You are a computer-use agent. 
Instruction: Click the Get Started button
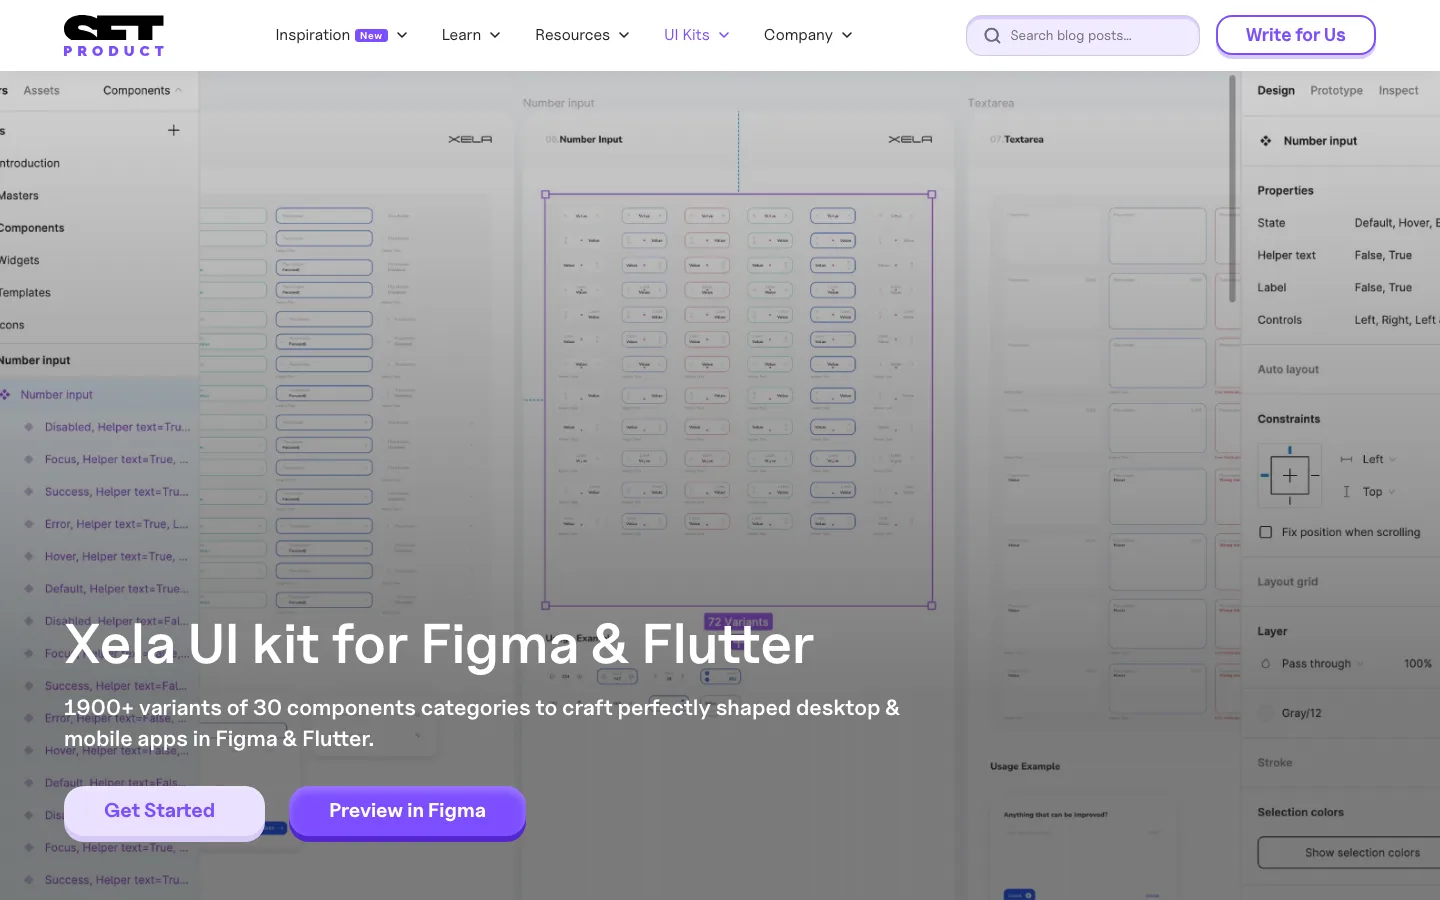pyautogui.click(x=164, y=812)
